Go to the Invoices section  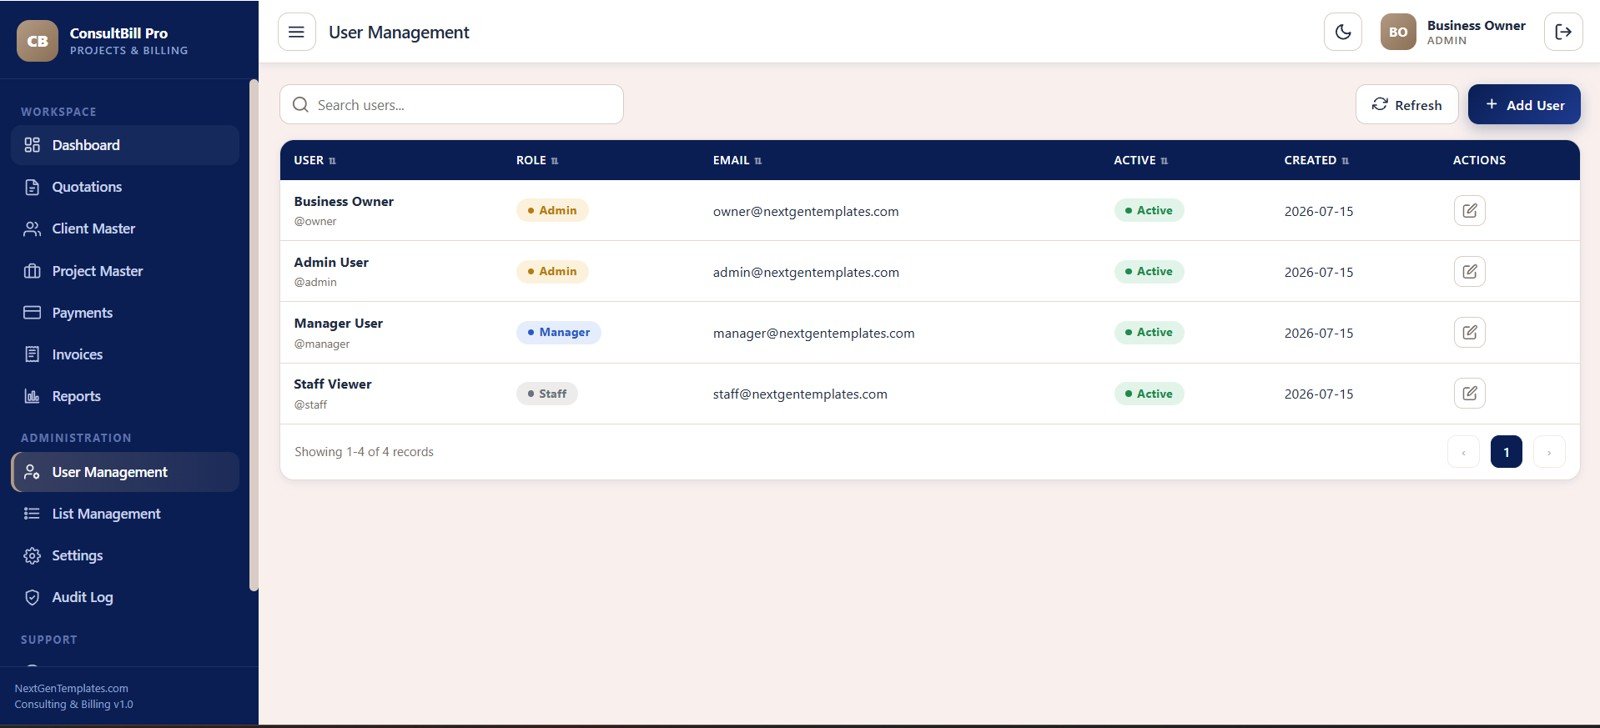[x=125, y=354]
